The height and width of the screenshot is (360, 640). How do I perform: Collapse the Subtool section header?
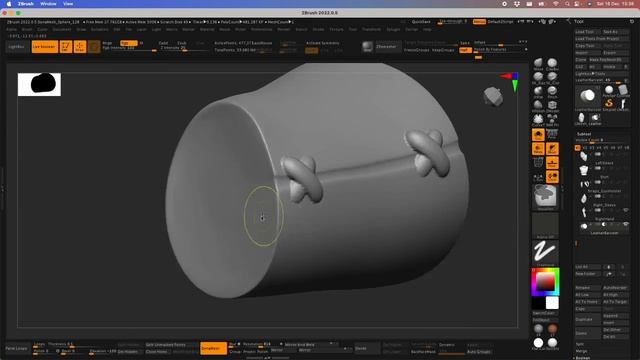click(x=584, y=134)
